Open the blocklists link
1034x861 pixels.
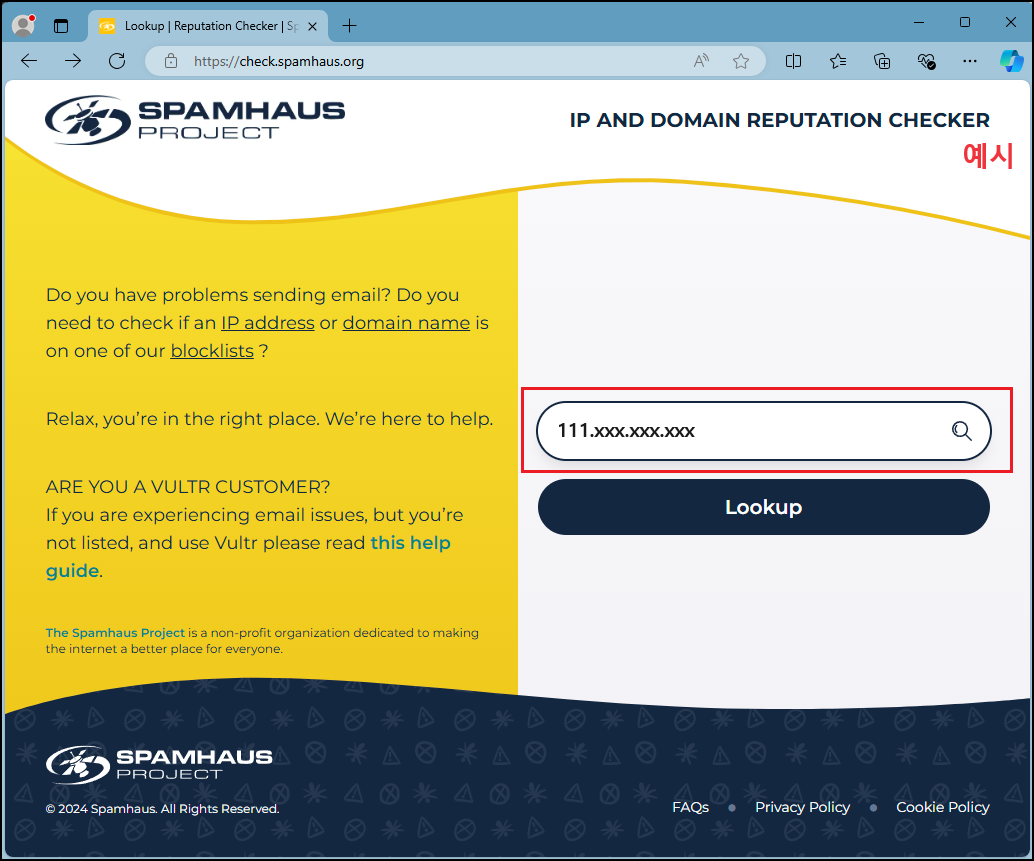pyautogui.click(x=212, y=351)
